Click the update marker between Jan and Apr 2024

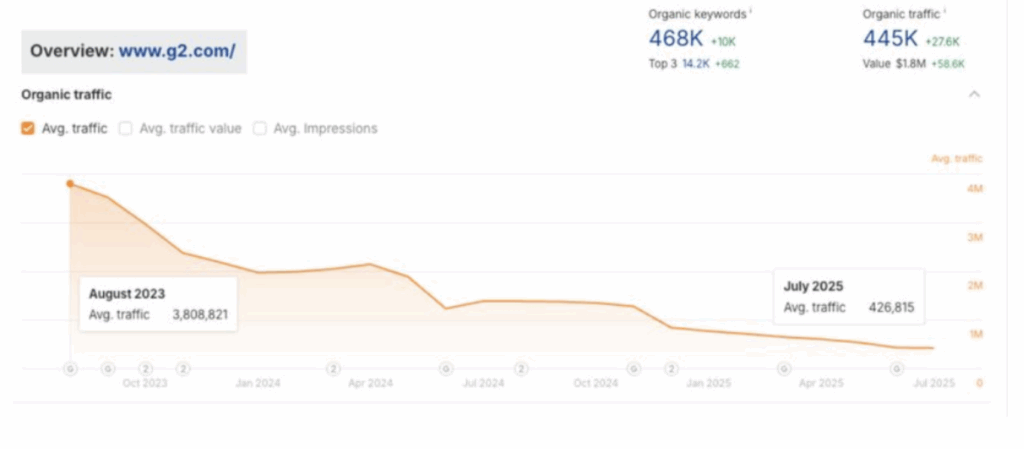333,369
